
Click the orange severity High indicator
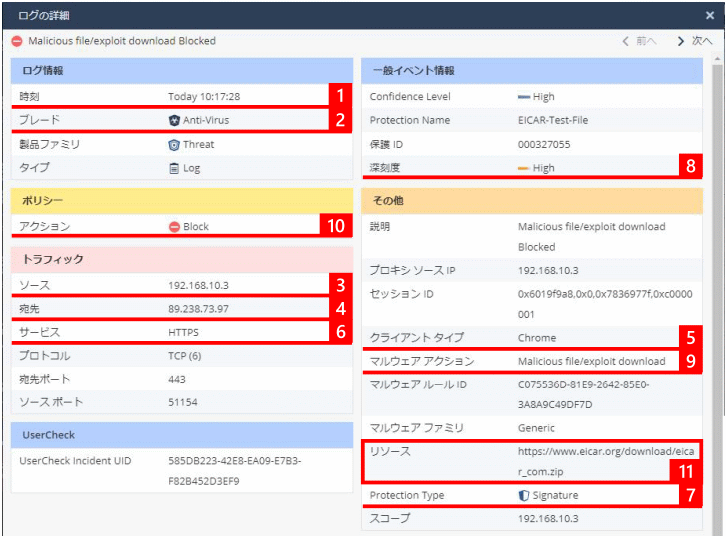click(523, 168)
